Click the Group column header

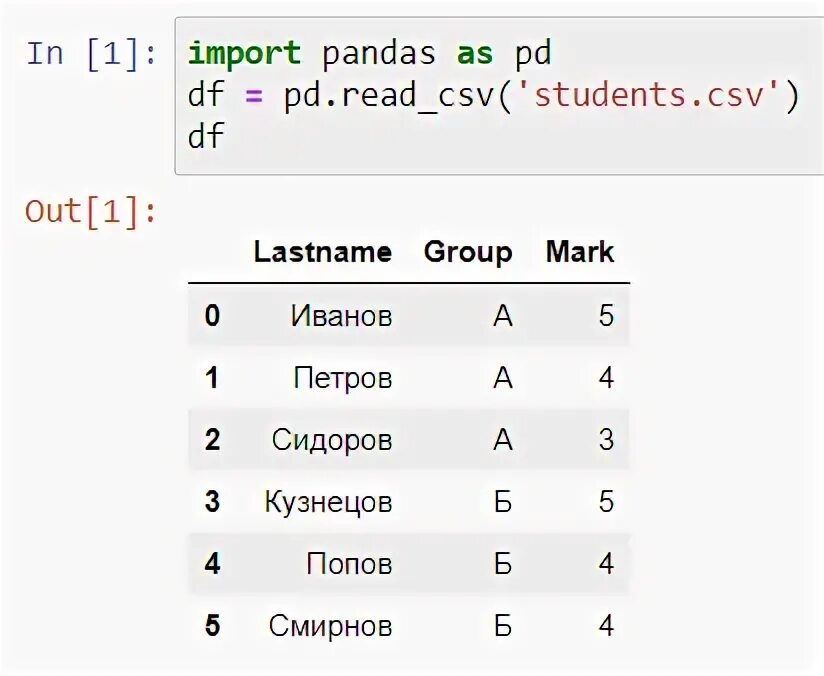(x=468, y=253)
